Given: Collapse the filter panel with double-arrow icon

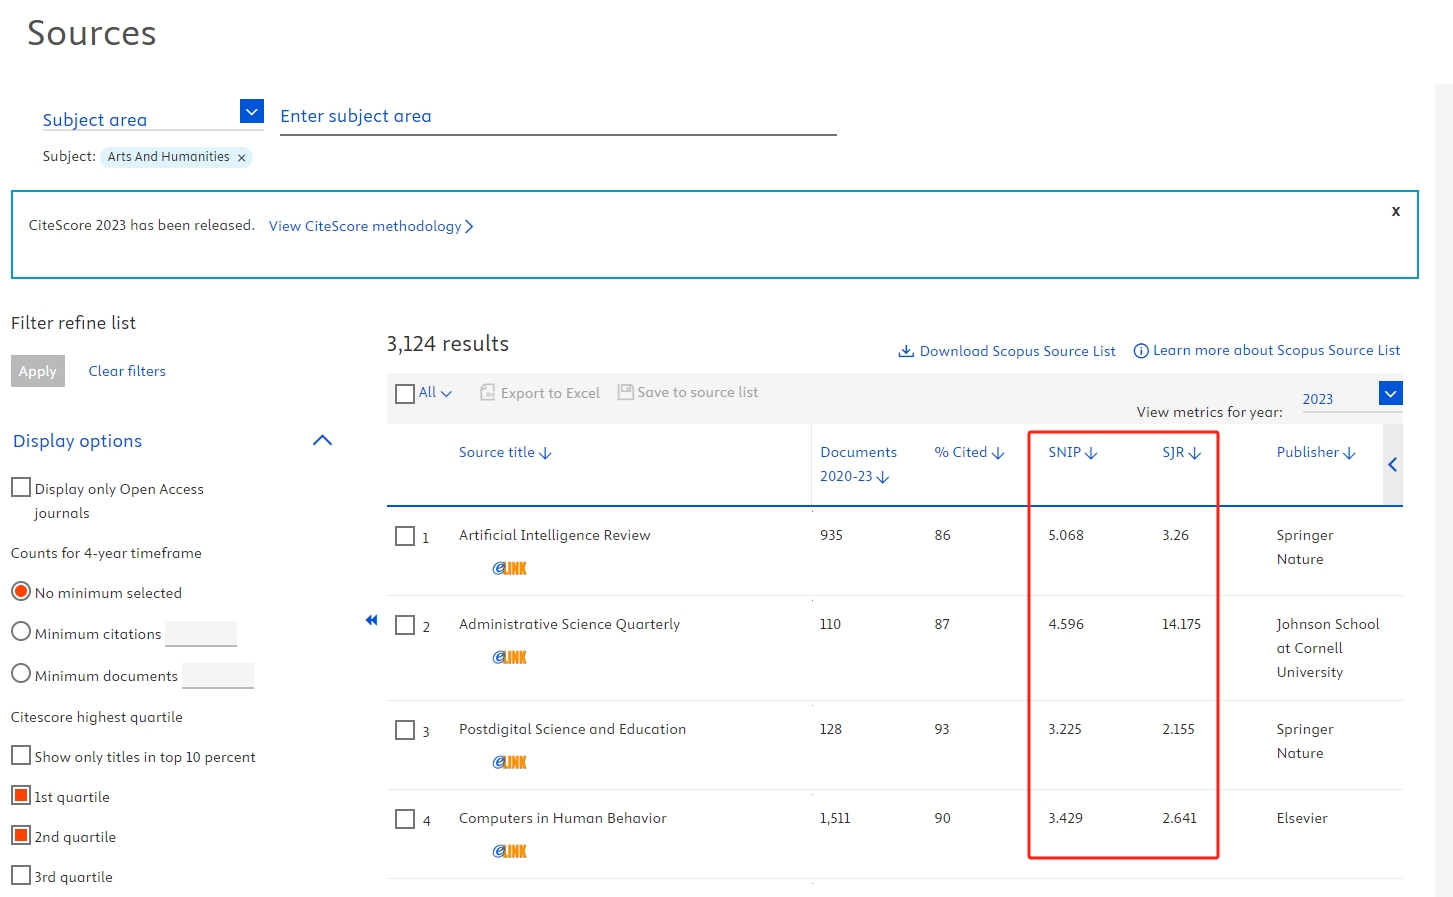Looking at the screenshot, I should click(x=372, y=620).
